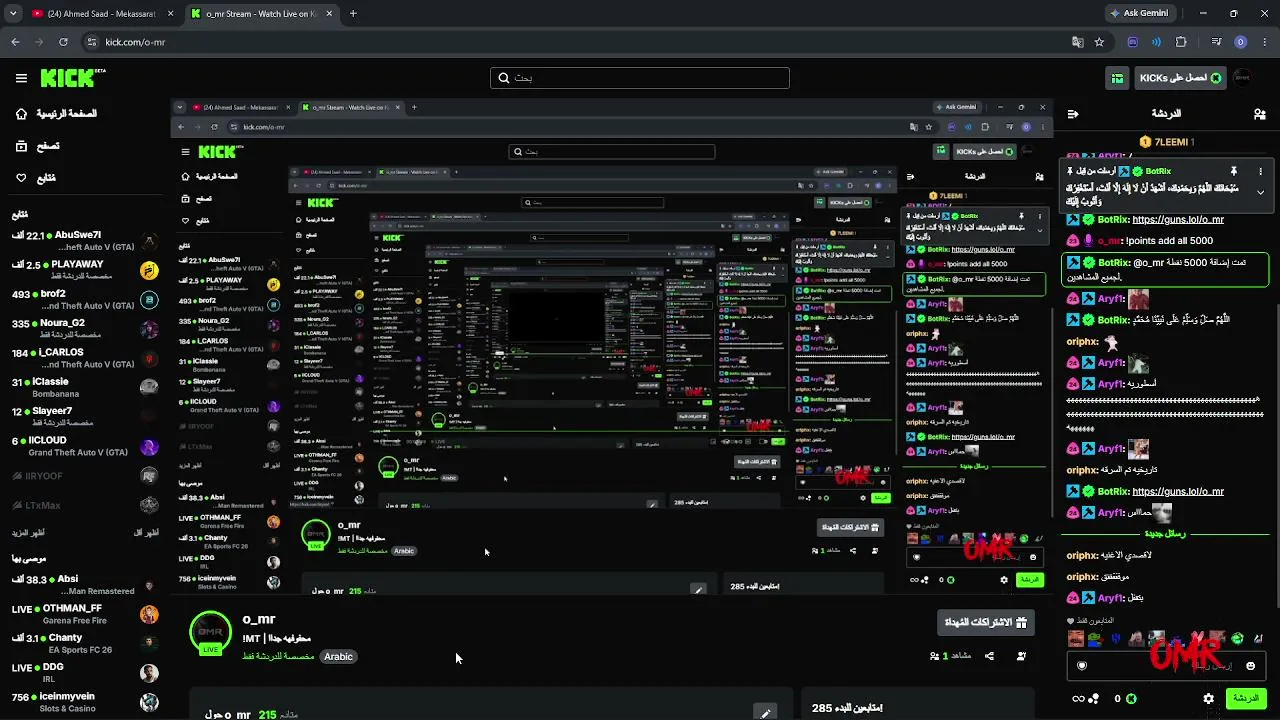Viewport: 1280px width, 720px height.
Task: Open the extensions puzzle icon in the outermost browser
Action: [1181, 42]
